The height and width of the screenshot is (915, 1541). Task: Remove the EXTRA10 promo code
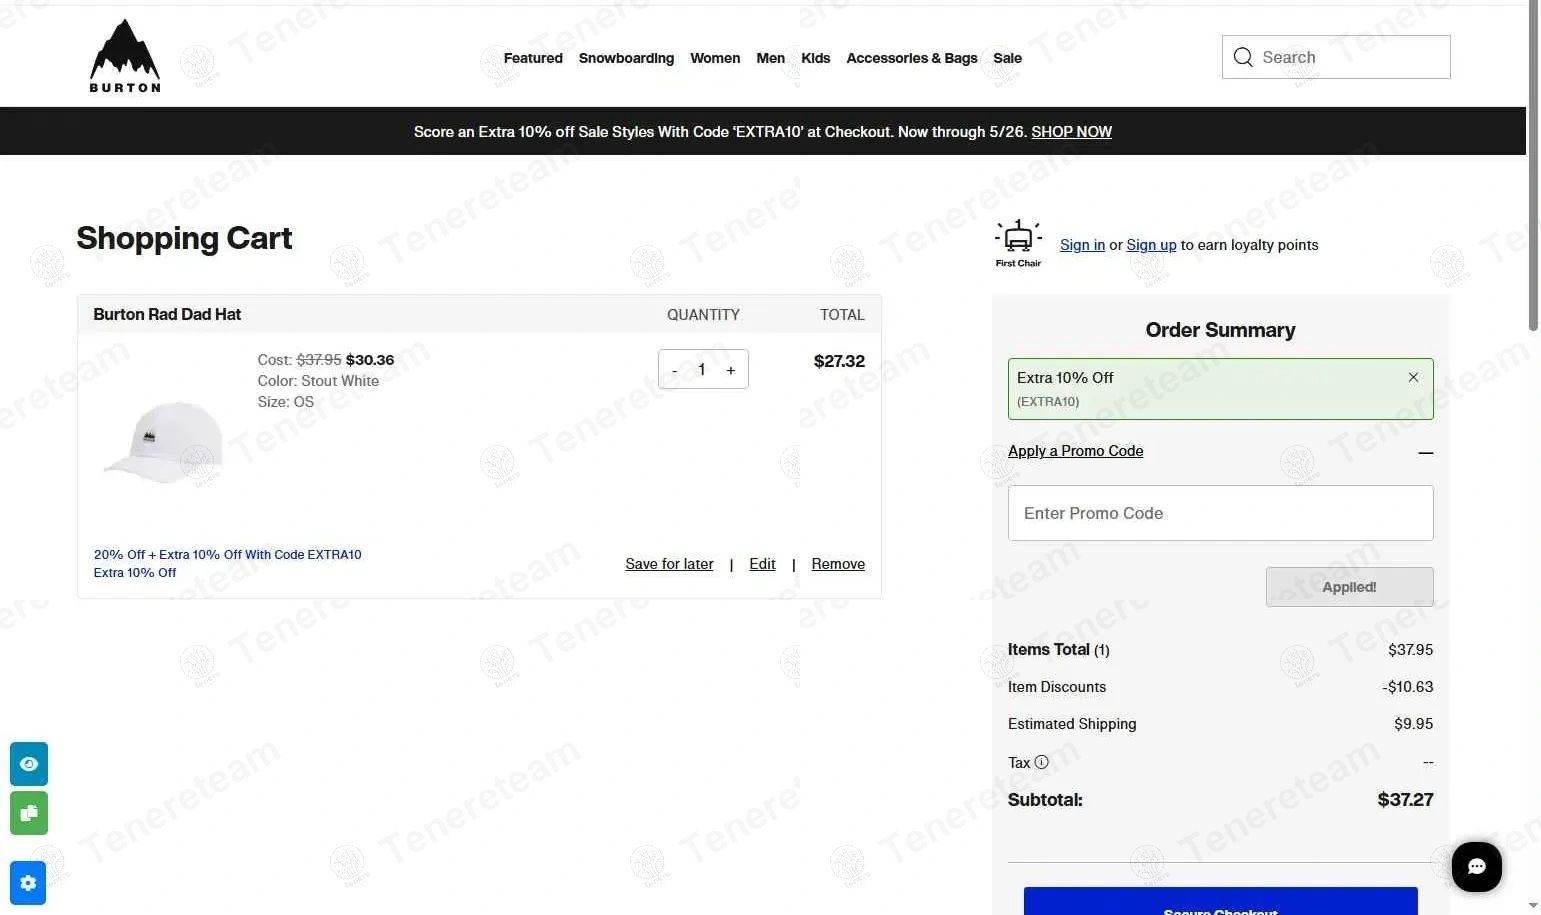[x=1413, y=377]
